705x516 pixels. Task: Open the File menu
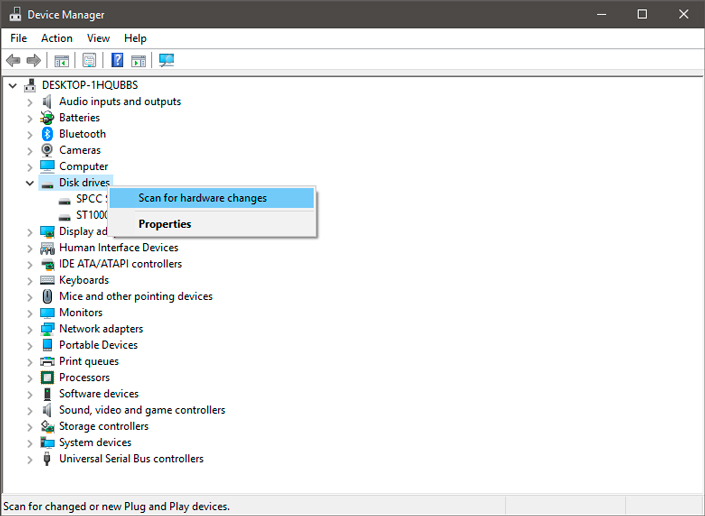pyautogui.click(x=18, y=38)
